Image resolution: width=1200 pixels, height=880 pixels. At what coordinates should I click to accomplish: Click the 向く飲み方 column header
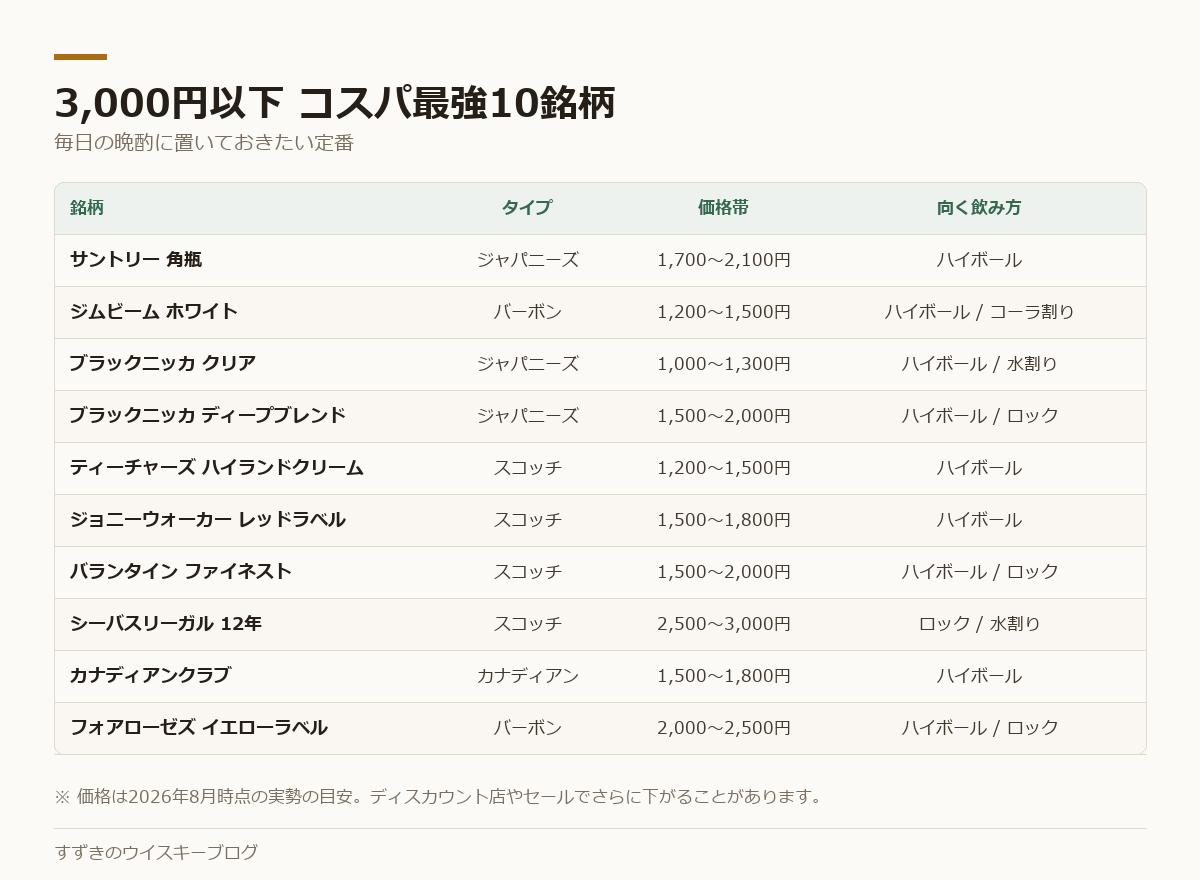point(979,208)
